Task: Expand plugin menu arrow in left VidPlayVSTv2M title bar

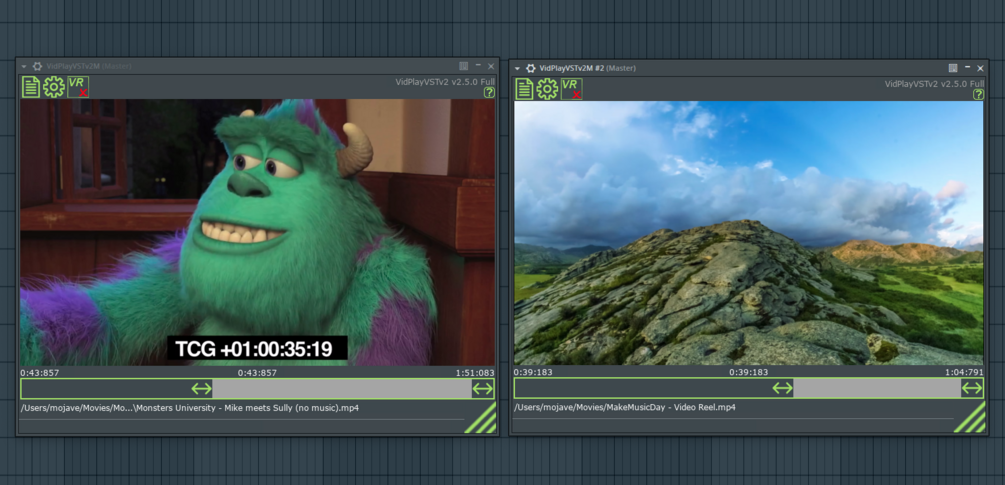Action: (24, 66)
